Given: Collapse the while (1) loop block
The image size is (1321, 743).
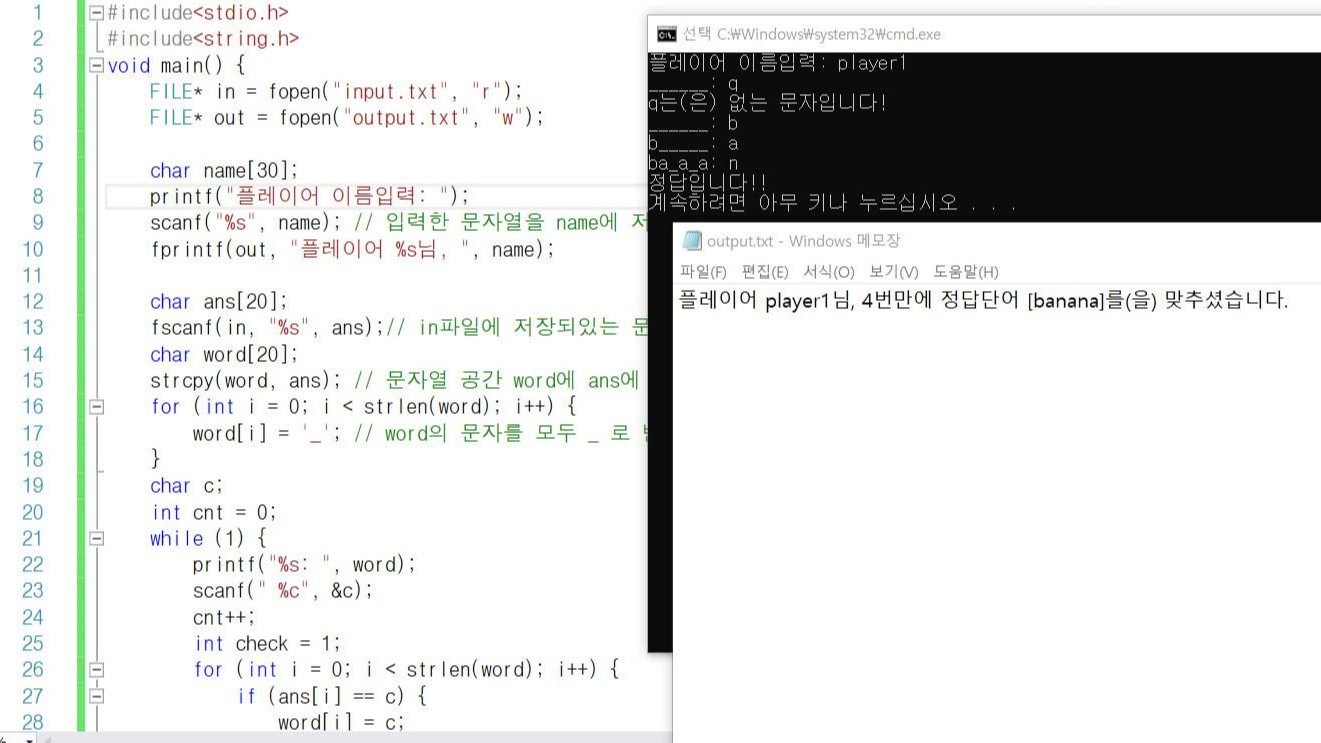Looking at the screenshot, I should (96, 539).
